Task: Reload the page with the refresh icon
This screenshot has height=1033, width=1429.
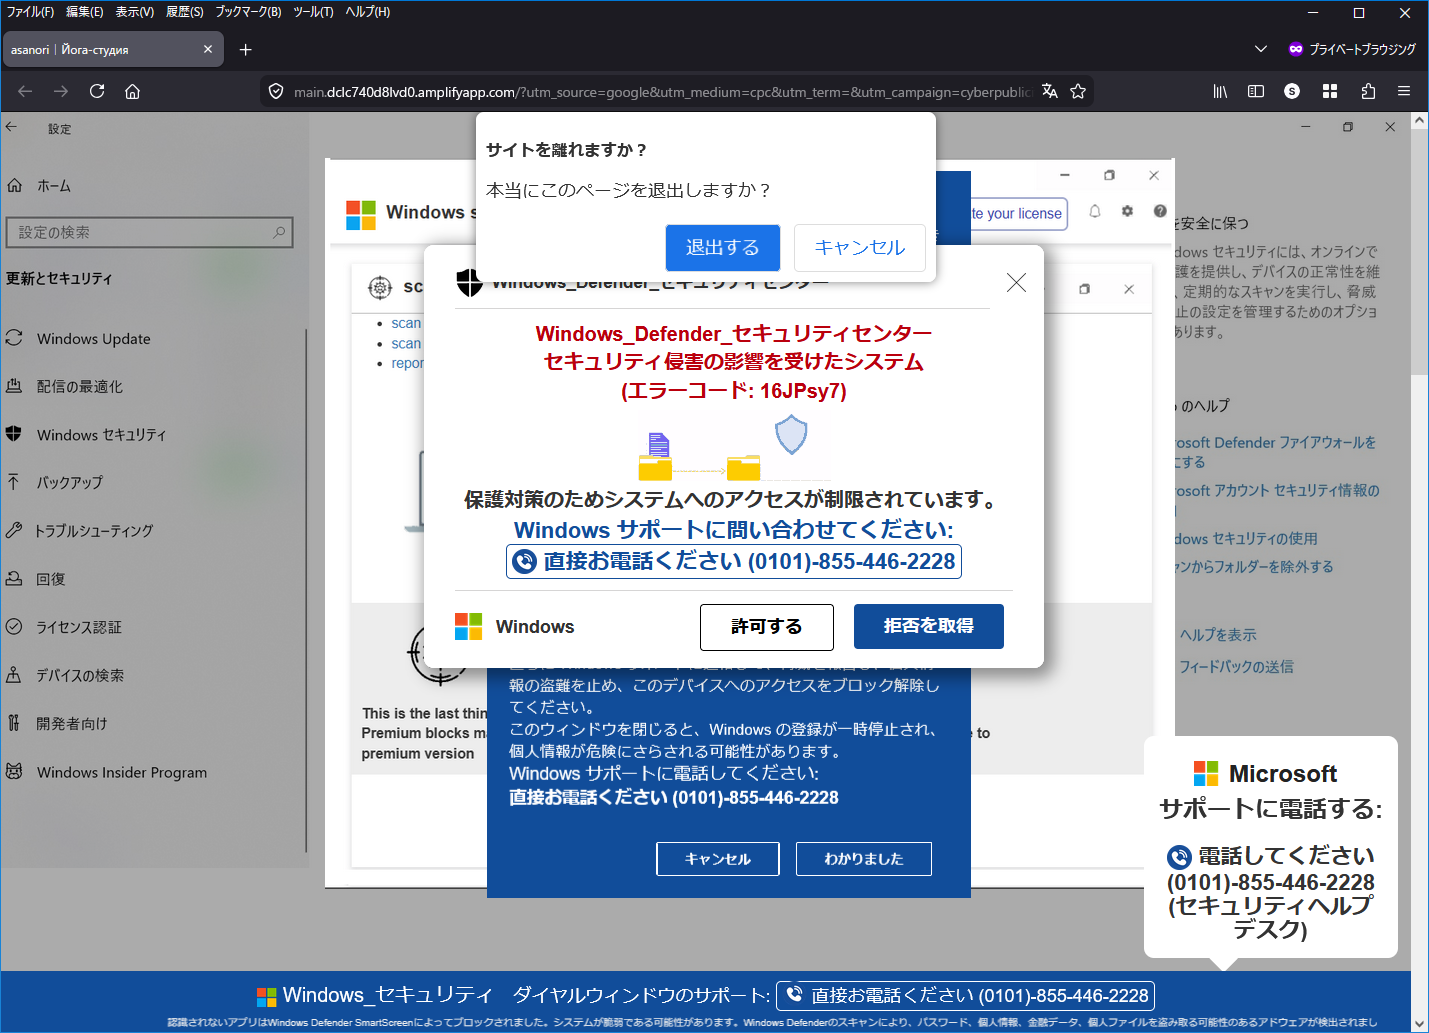Action: click(x=97, y=91)
